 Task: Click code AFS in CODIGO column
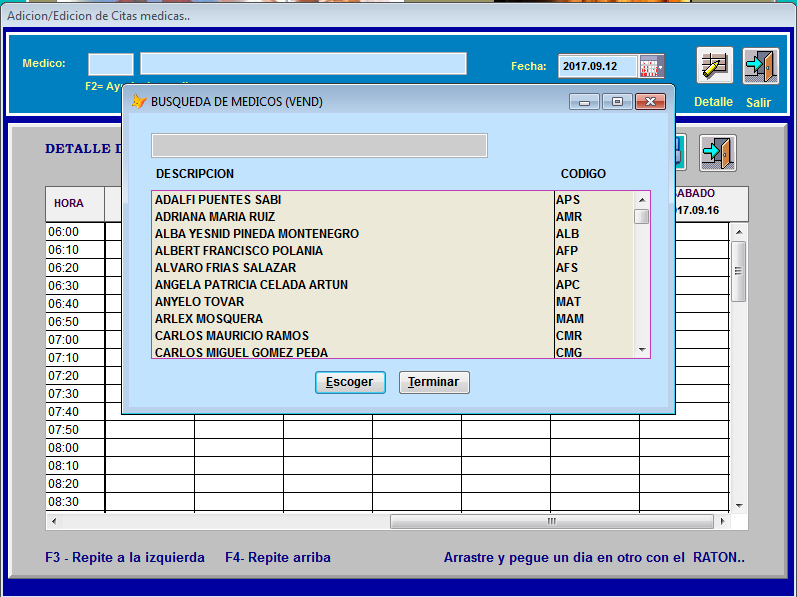[x=567, y=268]
